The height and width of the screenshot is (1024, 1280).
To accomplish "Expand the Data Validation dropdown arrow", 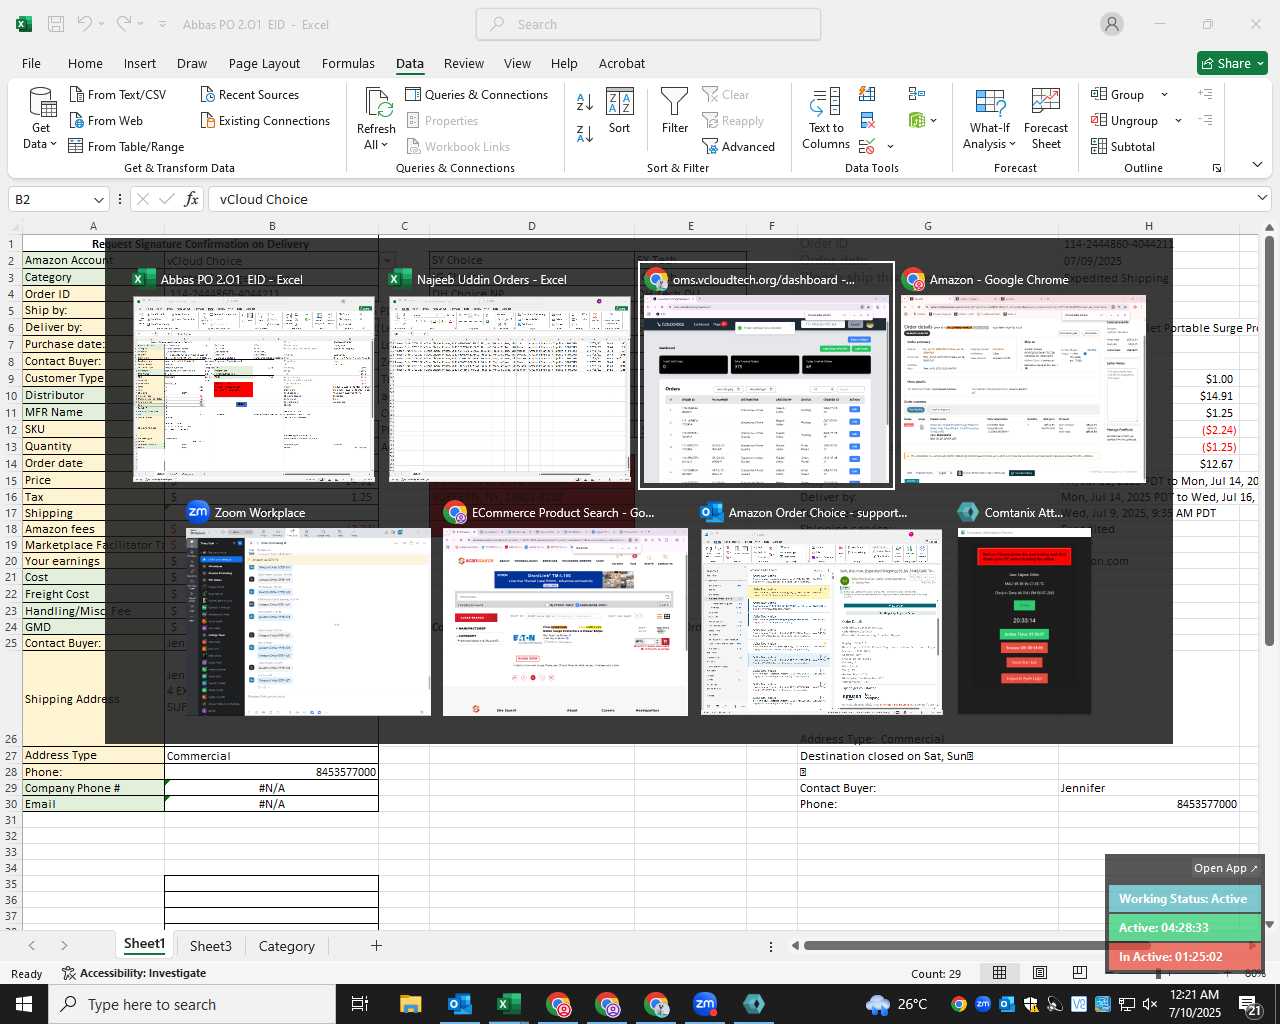I will tap(890, 146).
